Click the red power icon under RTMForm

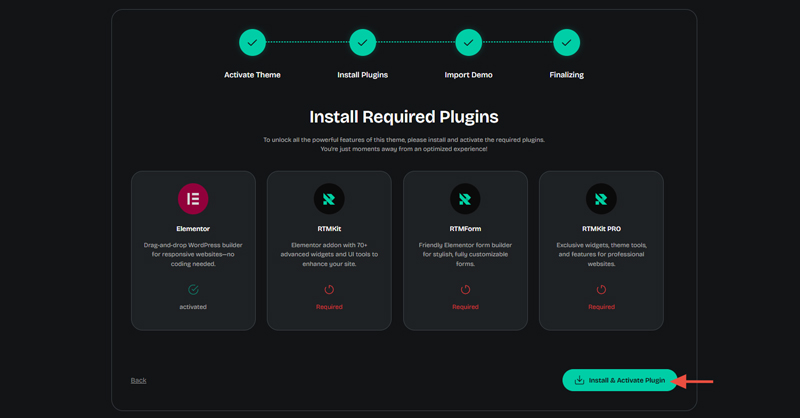(465, 289)
